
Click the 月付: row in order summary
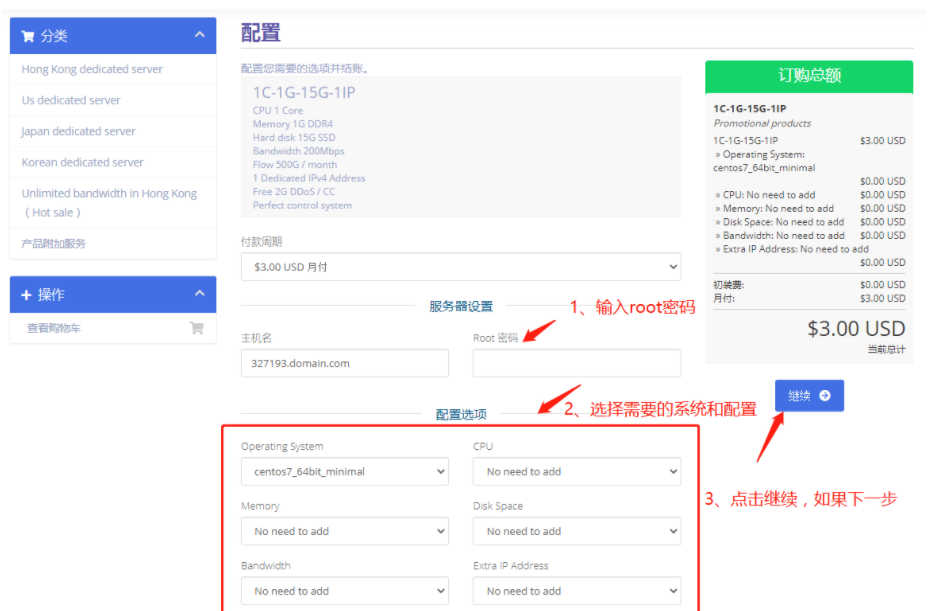pos(809,298)
